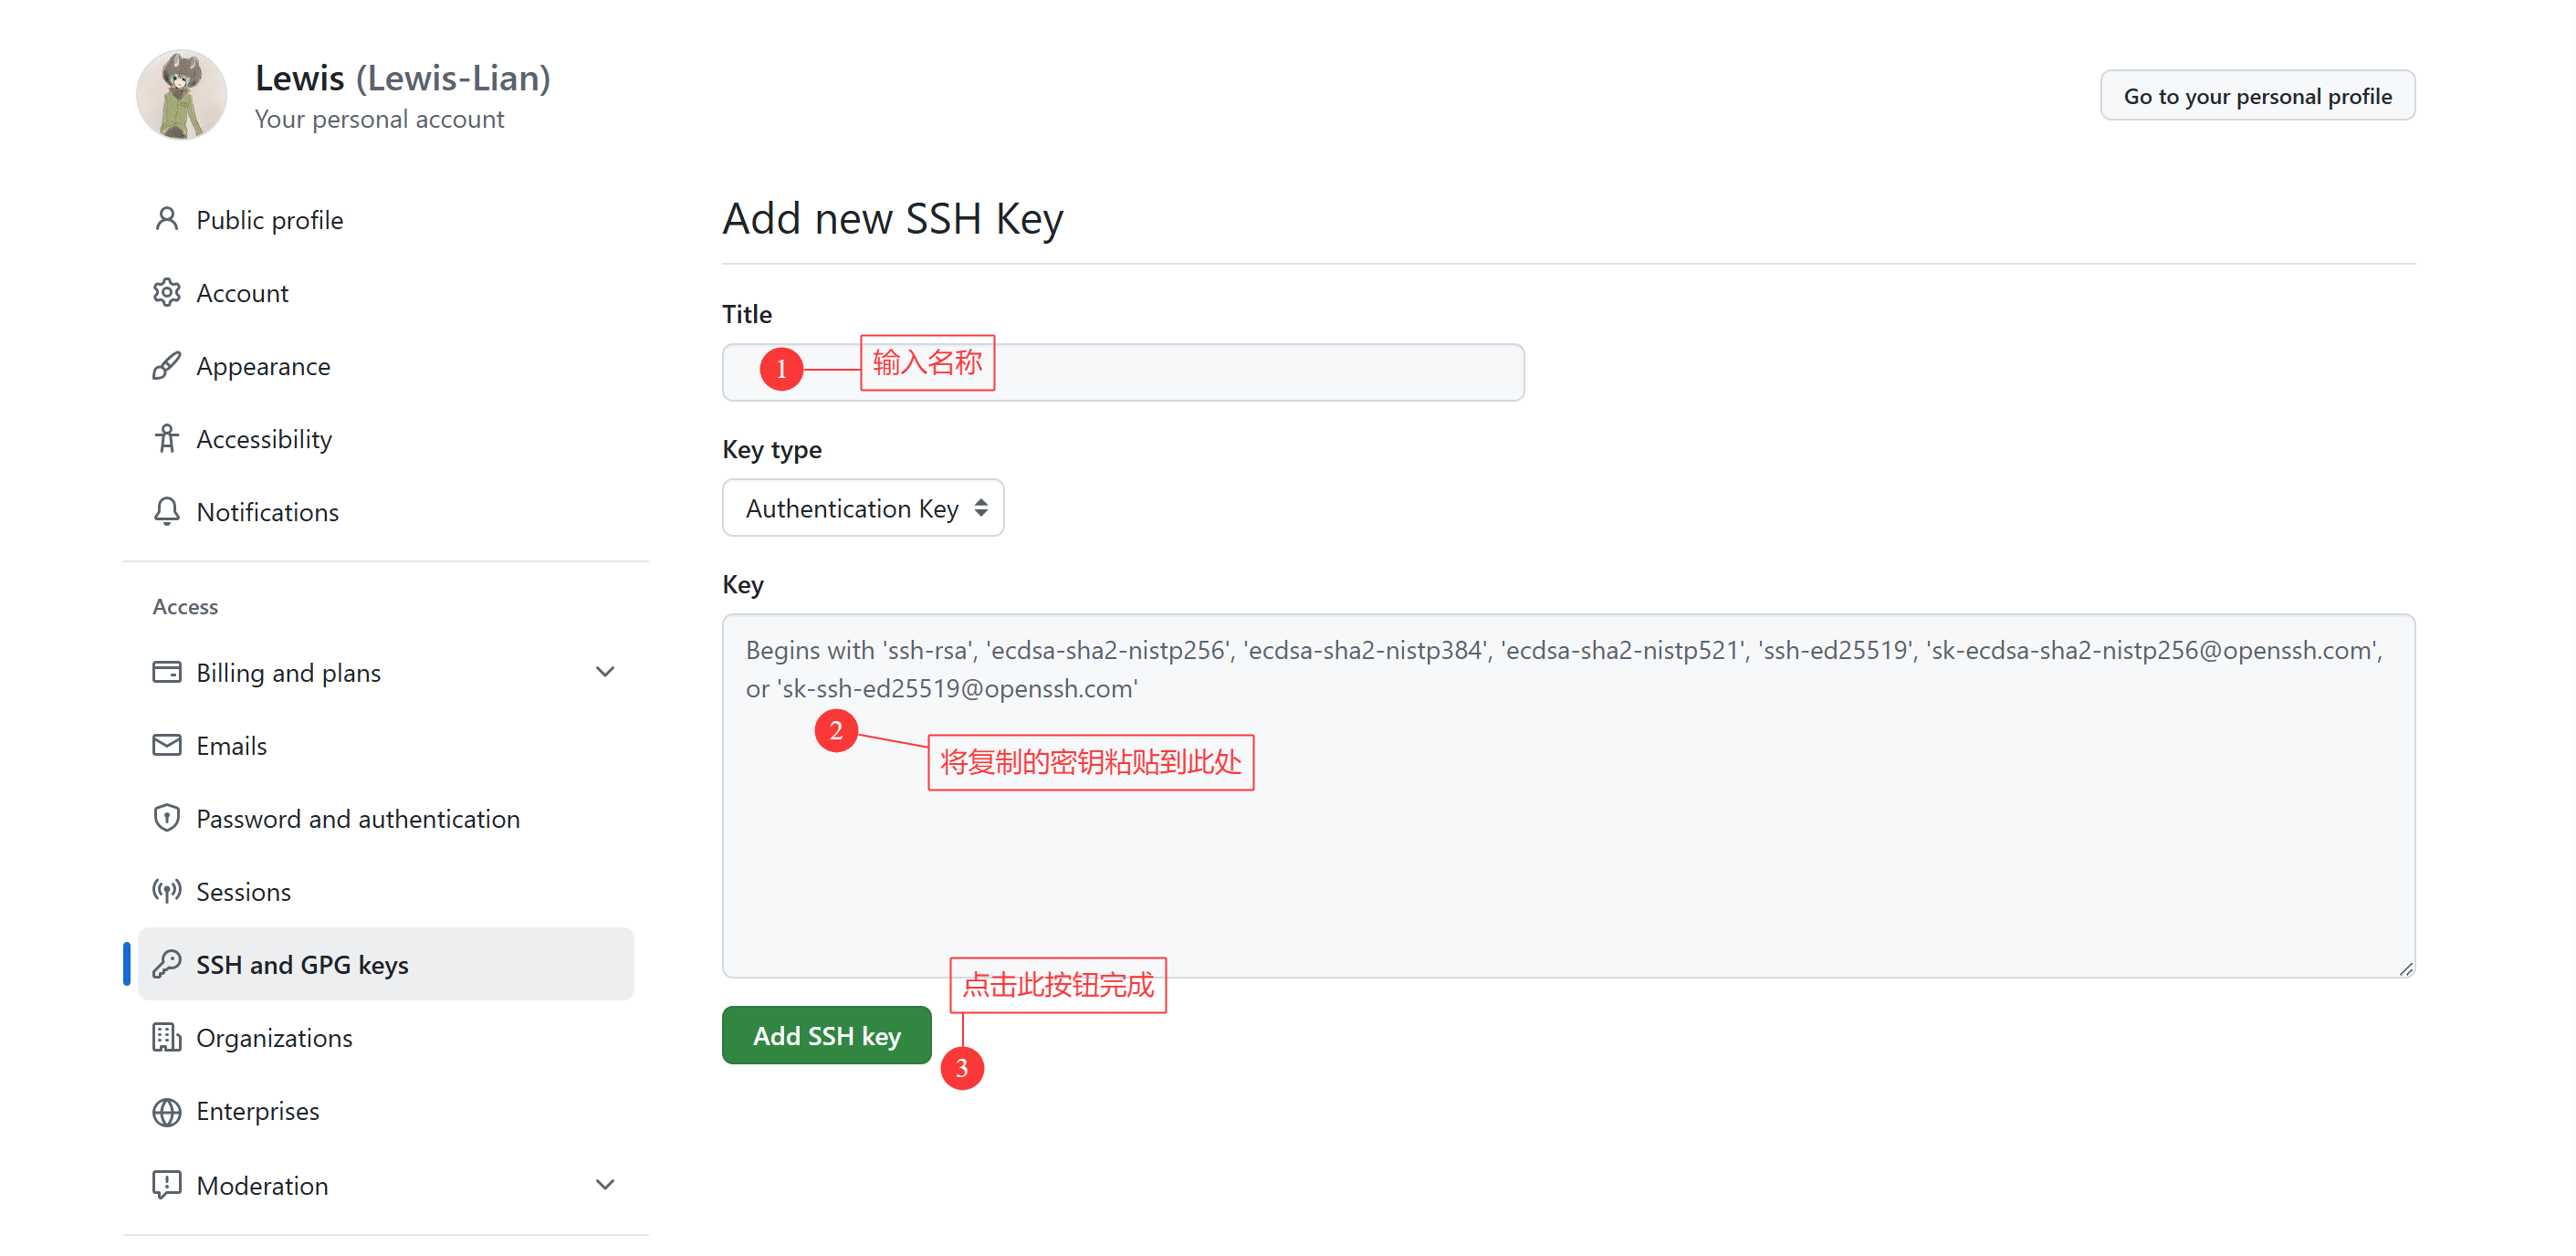Screen dimensions: 2576x1256
Task: Click the Enterprises globe icon
Action: click(166, 1111)
